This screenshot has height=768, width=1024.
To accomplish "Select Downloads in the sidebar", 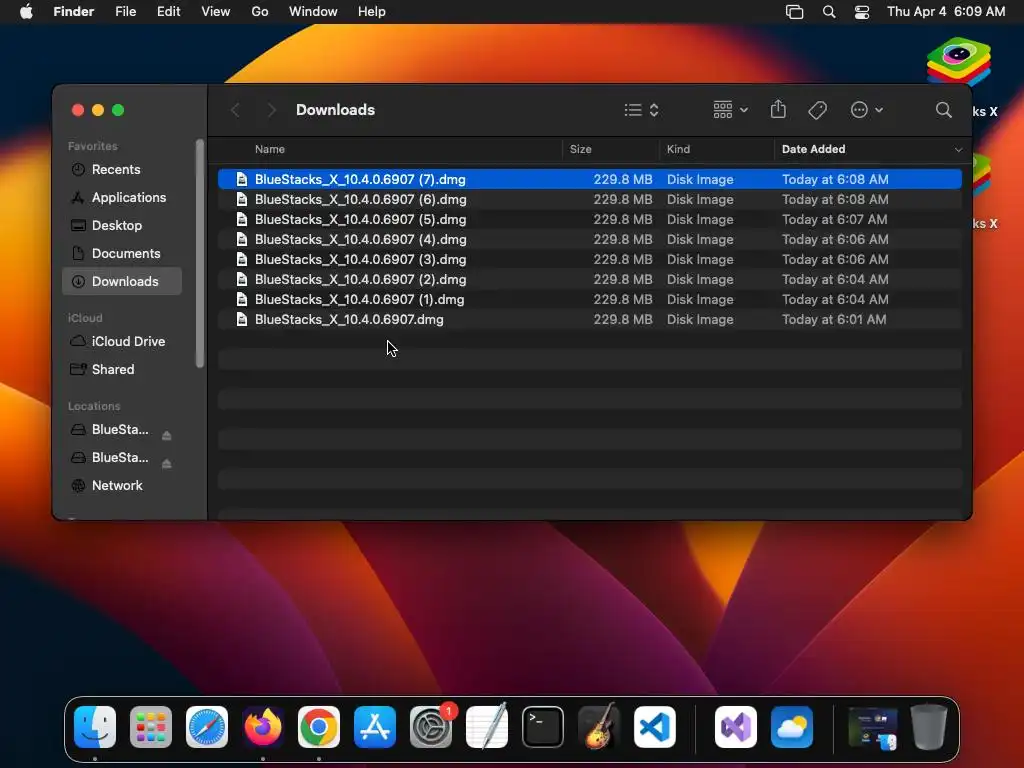I will coord(121,281).
